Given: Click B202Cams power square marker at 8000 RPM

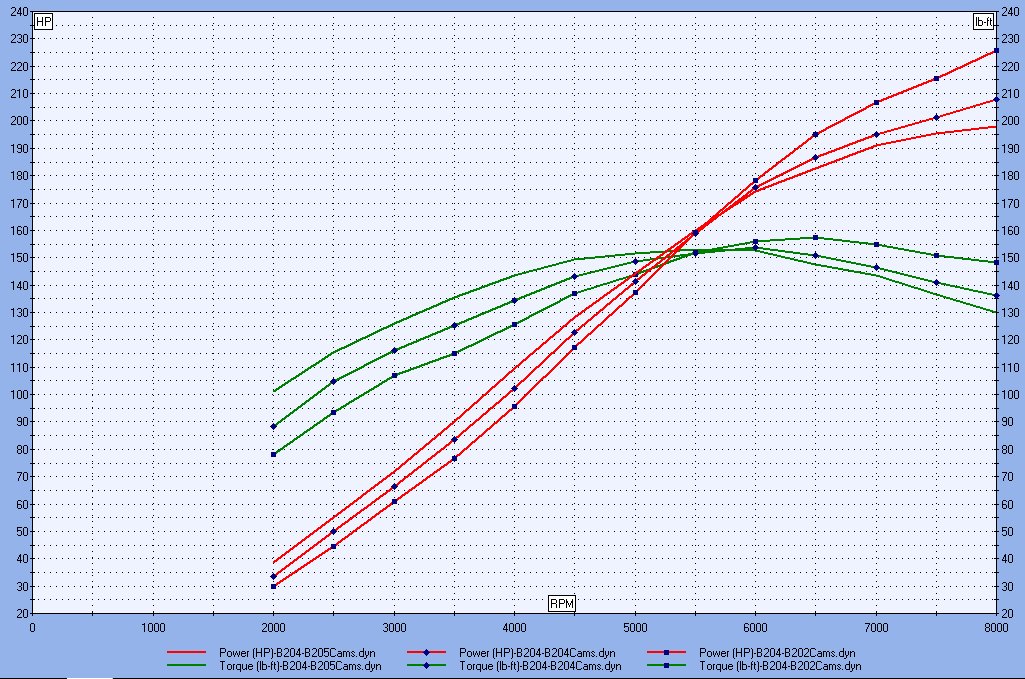Looking at the screenshot, I should click(996, 50).
